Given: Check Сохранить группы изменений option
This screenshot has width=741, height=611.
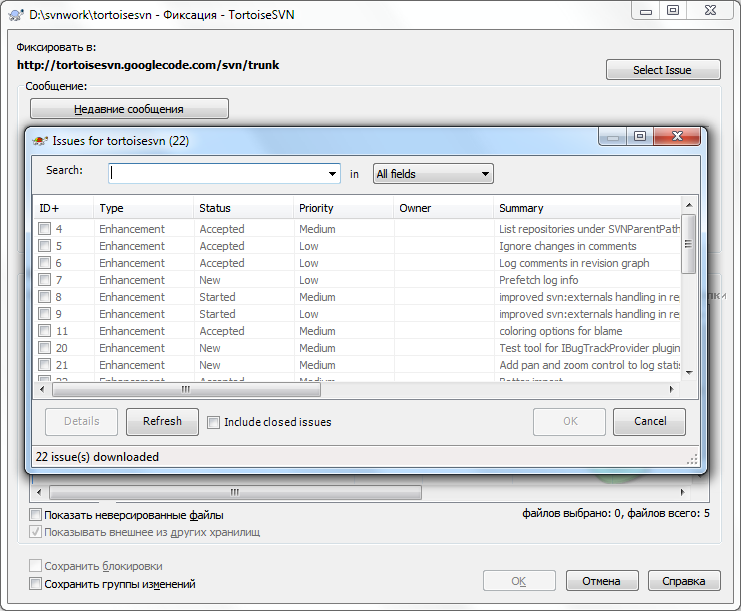Looking at the screenshot, I should tap(35, 584).
